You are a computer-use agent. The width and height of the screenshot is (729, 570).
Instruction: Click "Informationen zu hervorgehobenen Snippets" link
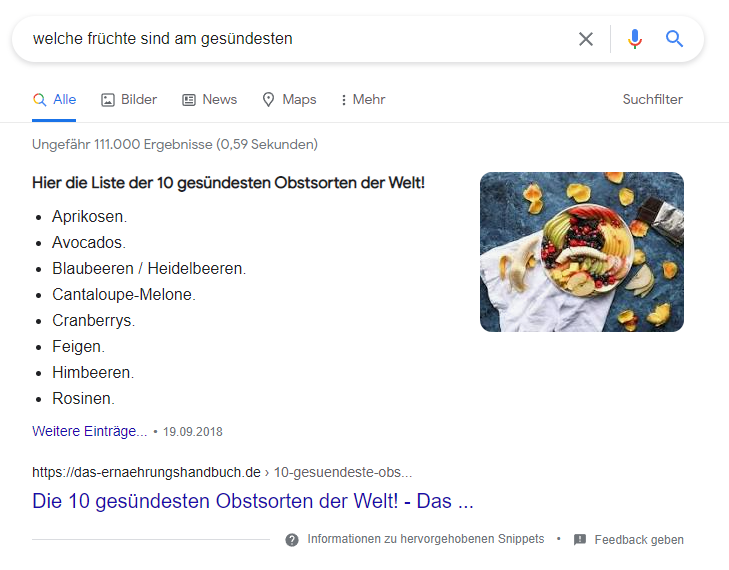coord(425,539)
